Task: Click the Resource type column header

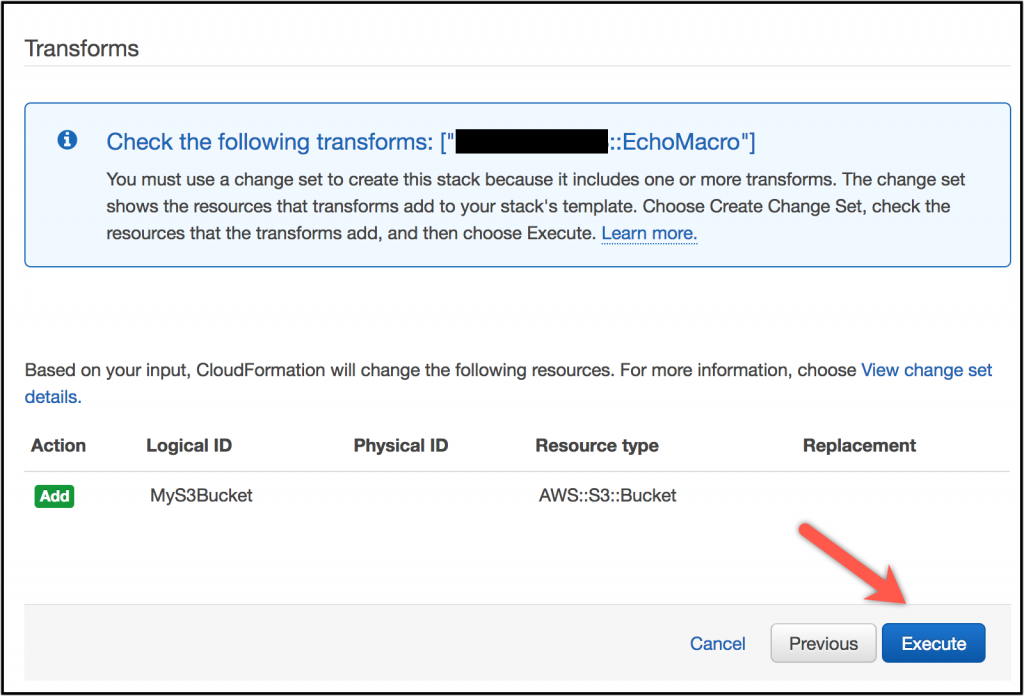Action: pos(597,445)
